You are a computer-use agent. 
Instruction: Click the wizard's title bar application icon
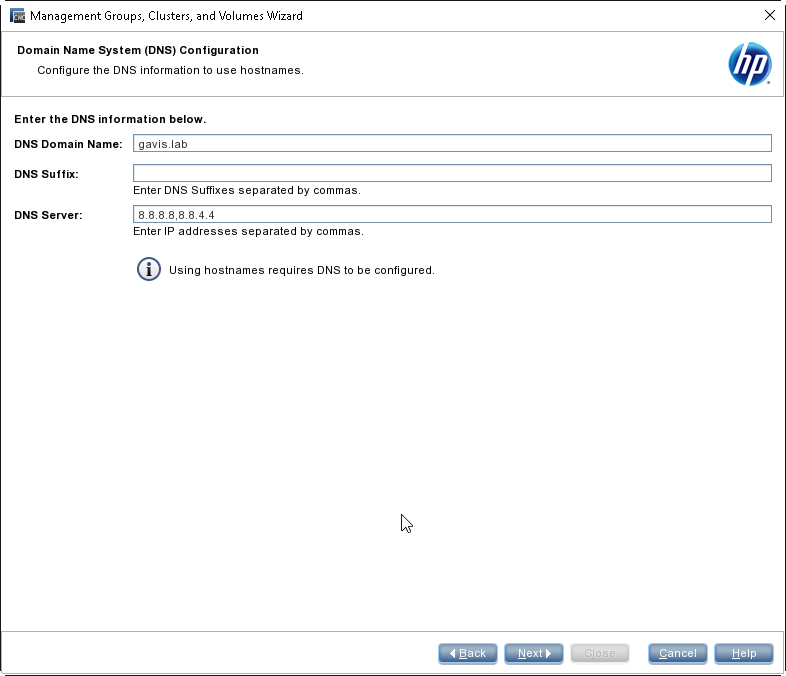pyautogui.click(x=17, y=16)
